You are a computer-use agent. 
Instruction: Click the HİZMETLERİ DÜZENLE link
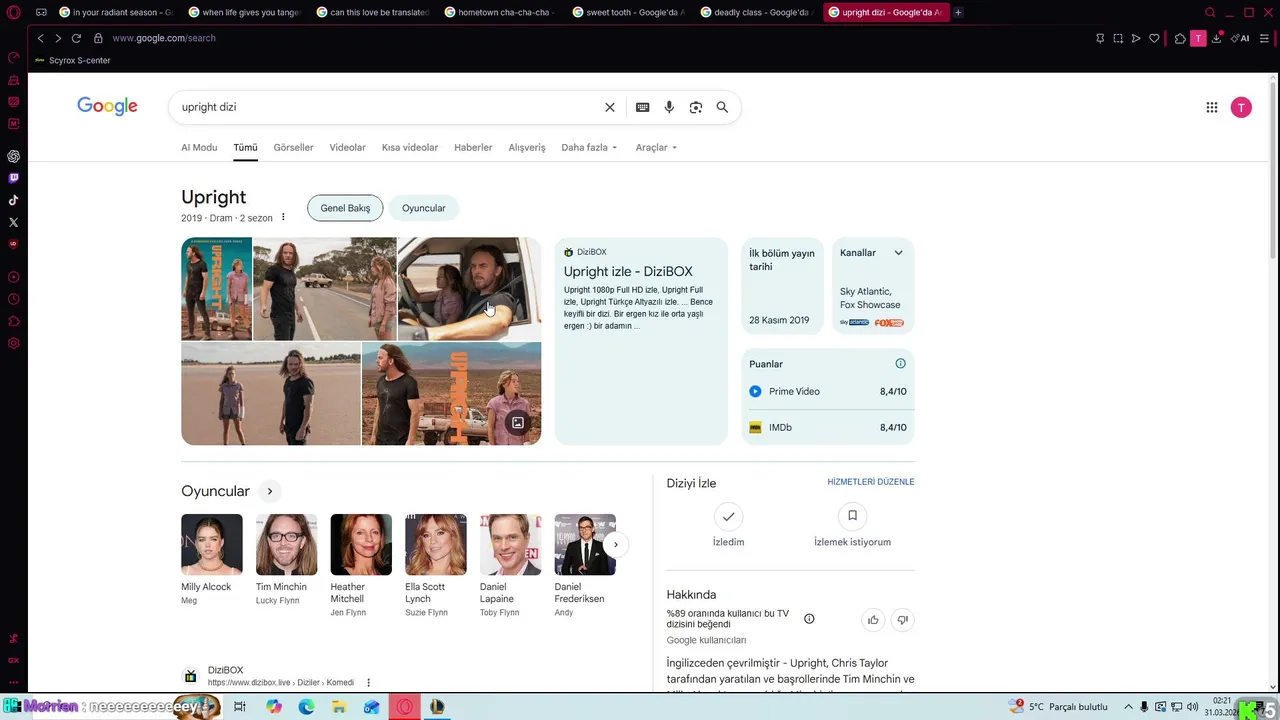tap(871, 482)
